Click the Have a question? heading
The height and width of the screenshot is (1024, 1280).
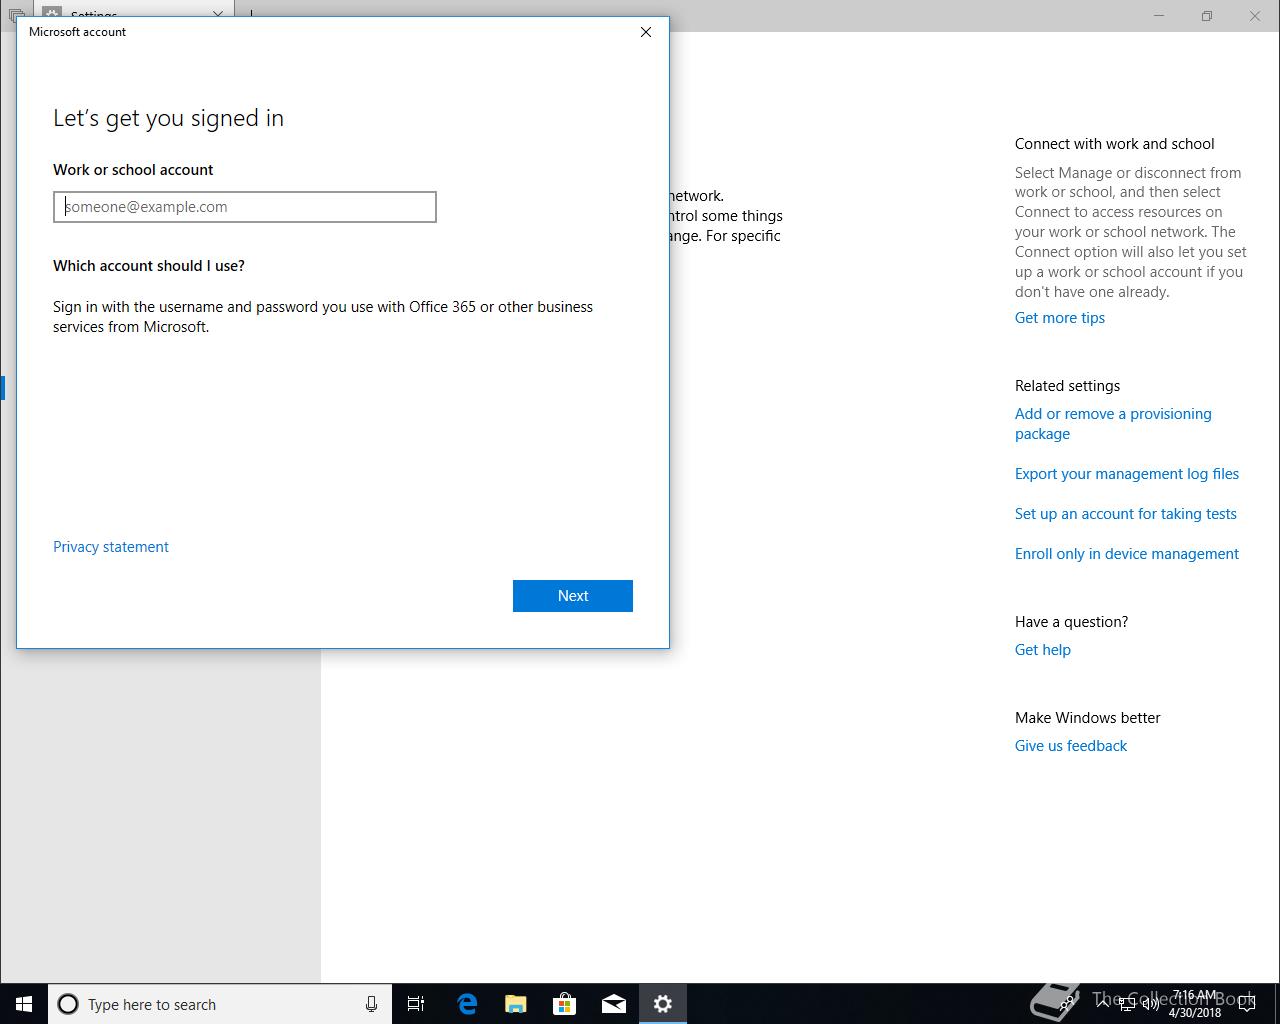pos(1071,622)
